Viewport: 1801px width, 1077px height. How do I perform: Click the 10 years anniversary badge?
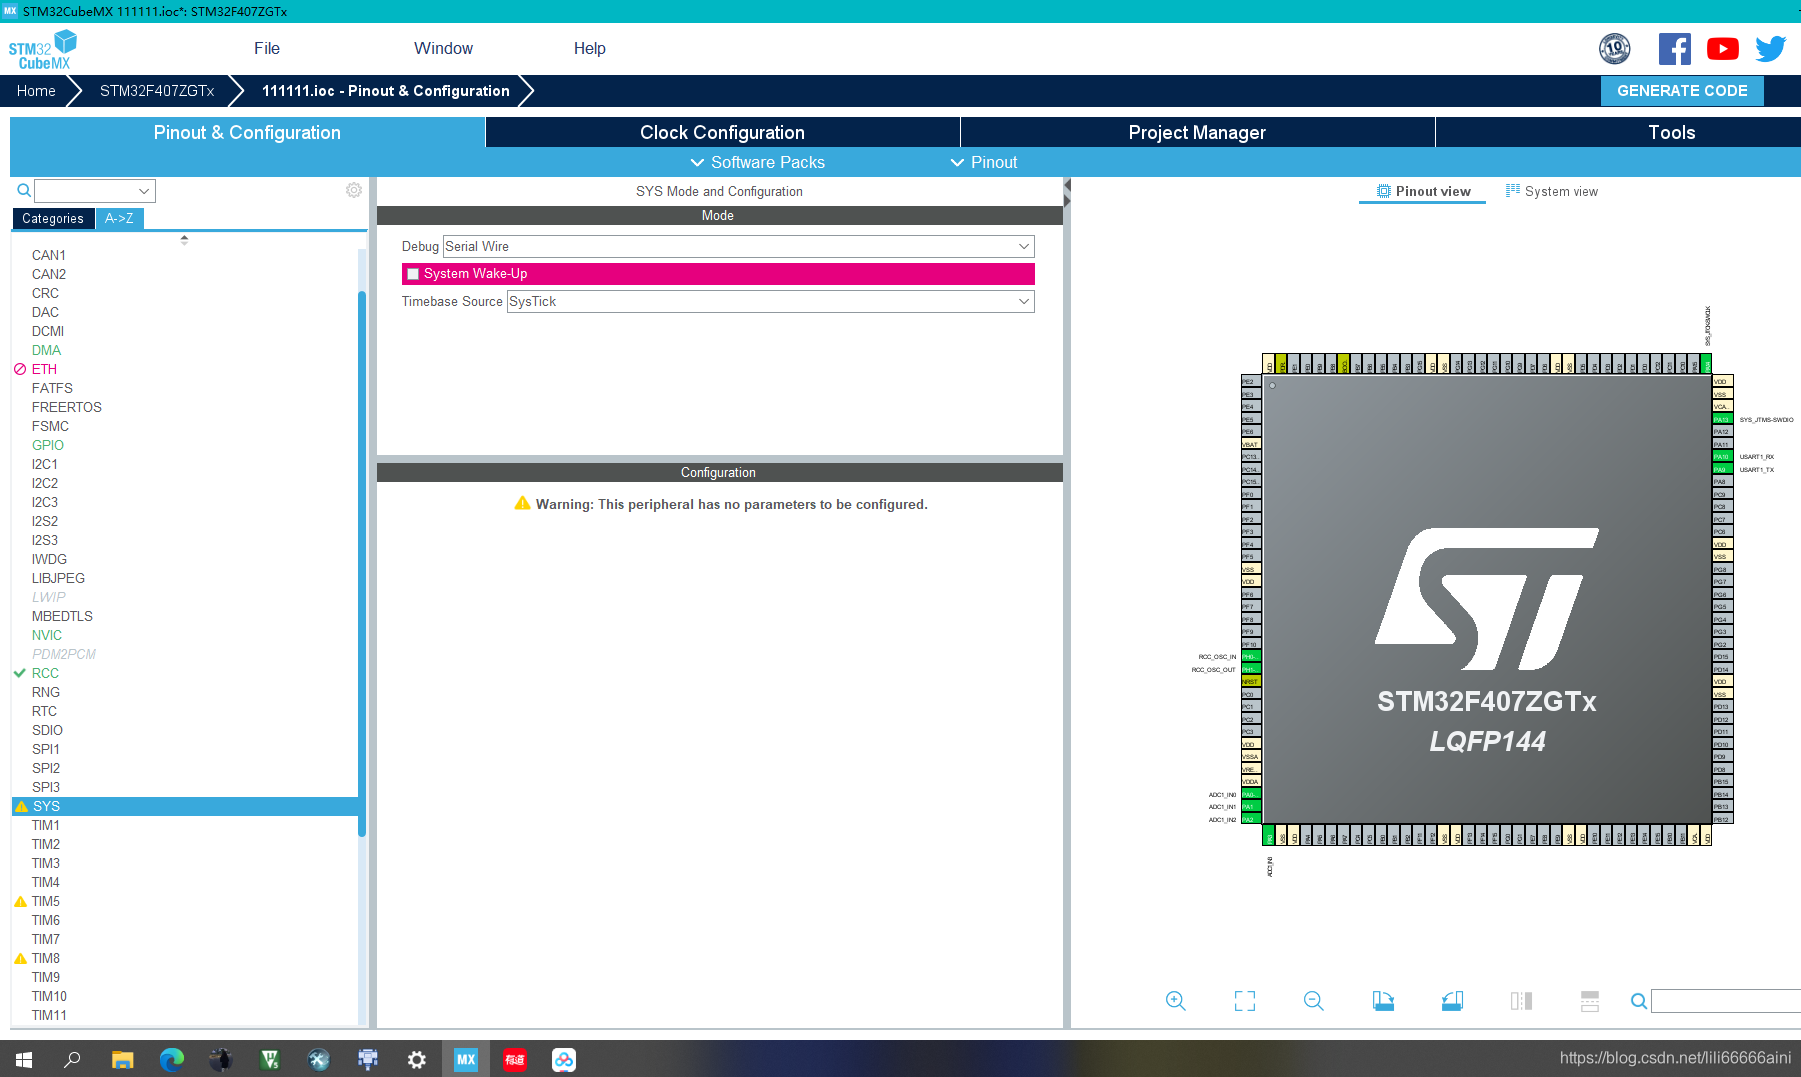pos(1615,49)
